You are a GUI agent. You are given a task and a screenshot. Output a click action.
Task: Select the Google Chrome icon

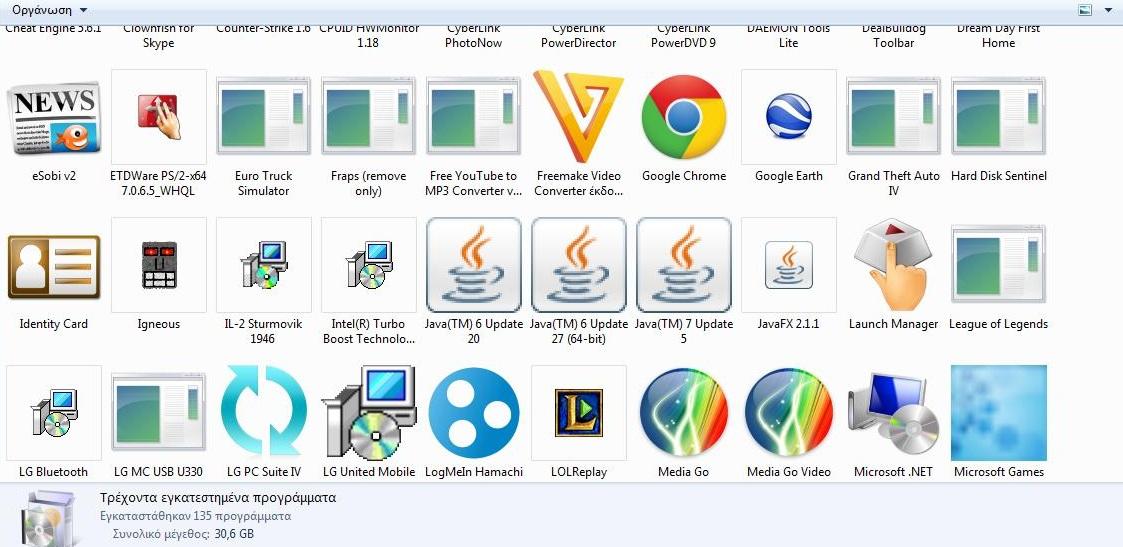[684, 117]
